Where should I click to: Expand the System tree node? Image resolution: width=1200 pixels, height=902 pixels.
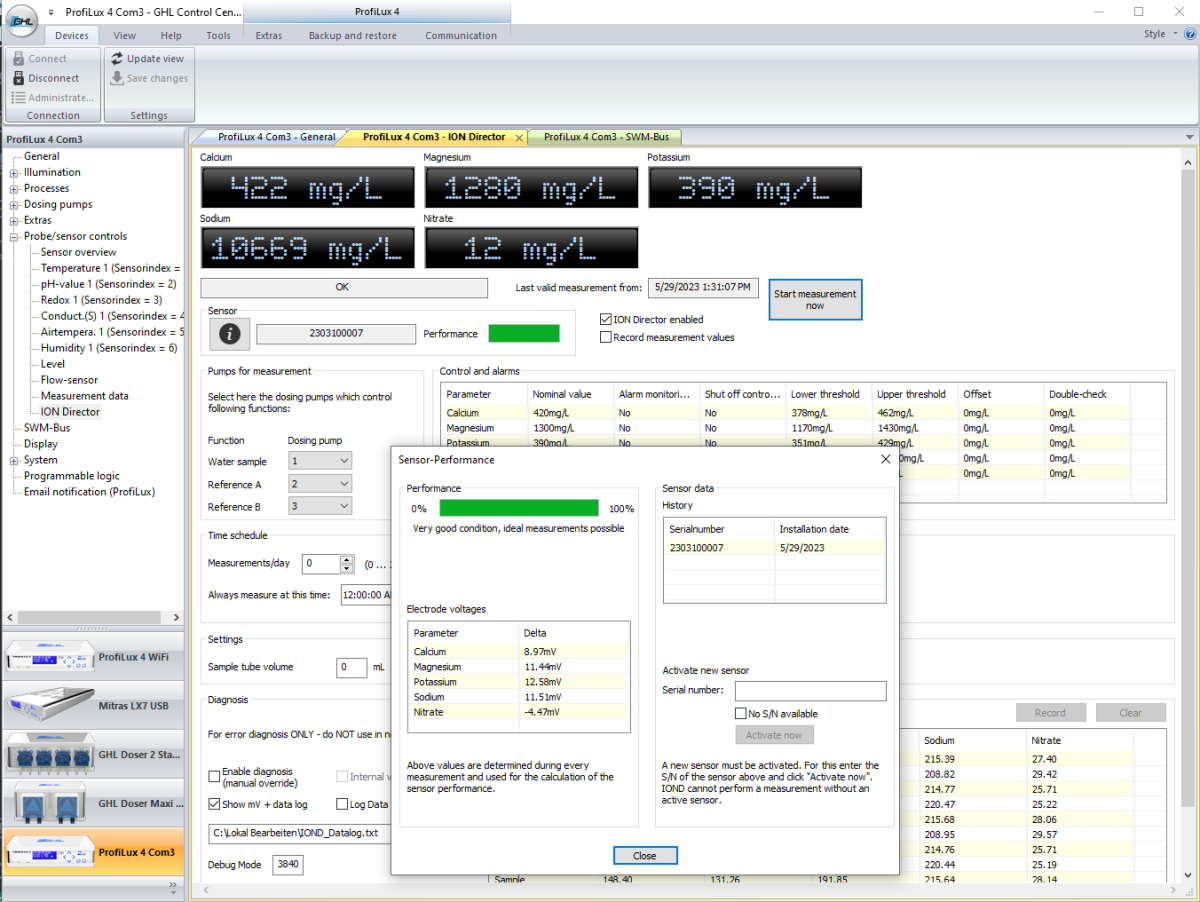14,461
